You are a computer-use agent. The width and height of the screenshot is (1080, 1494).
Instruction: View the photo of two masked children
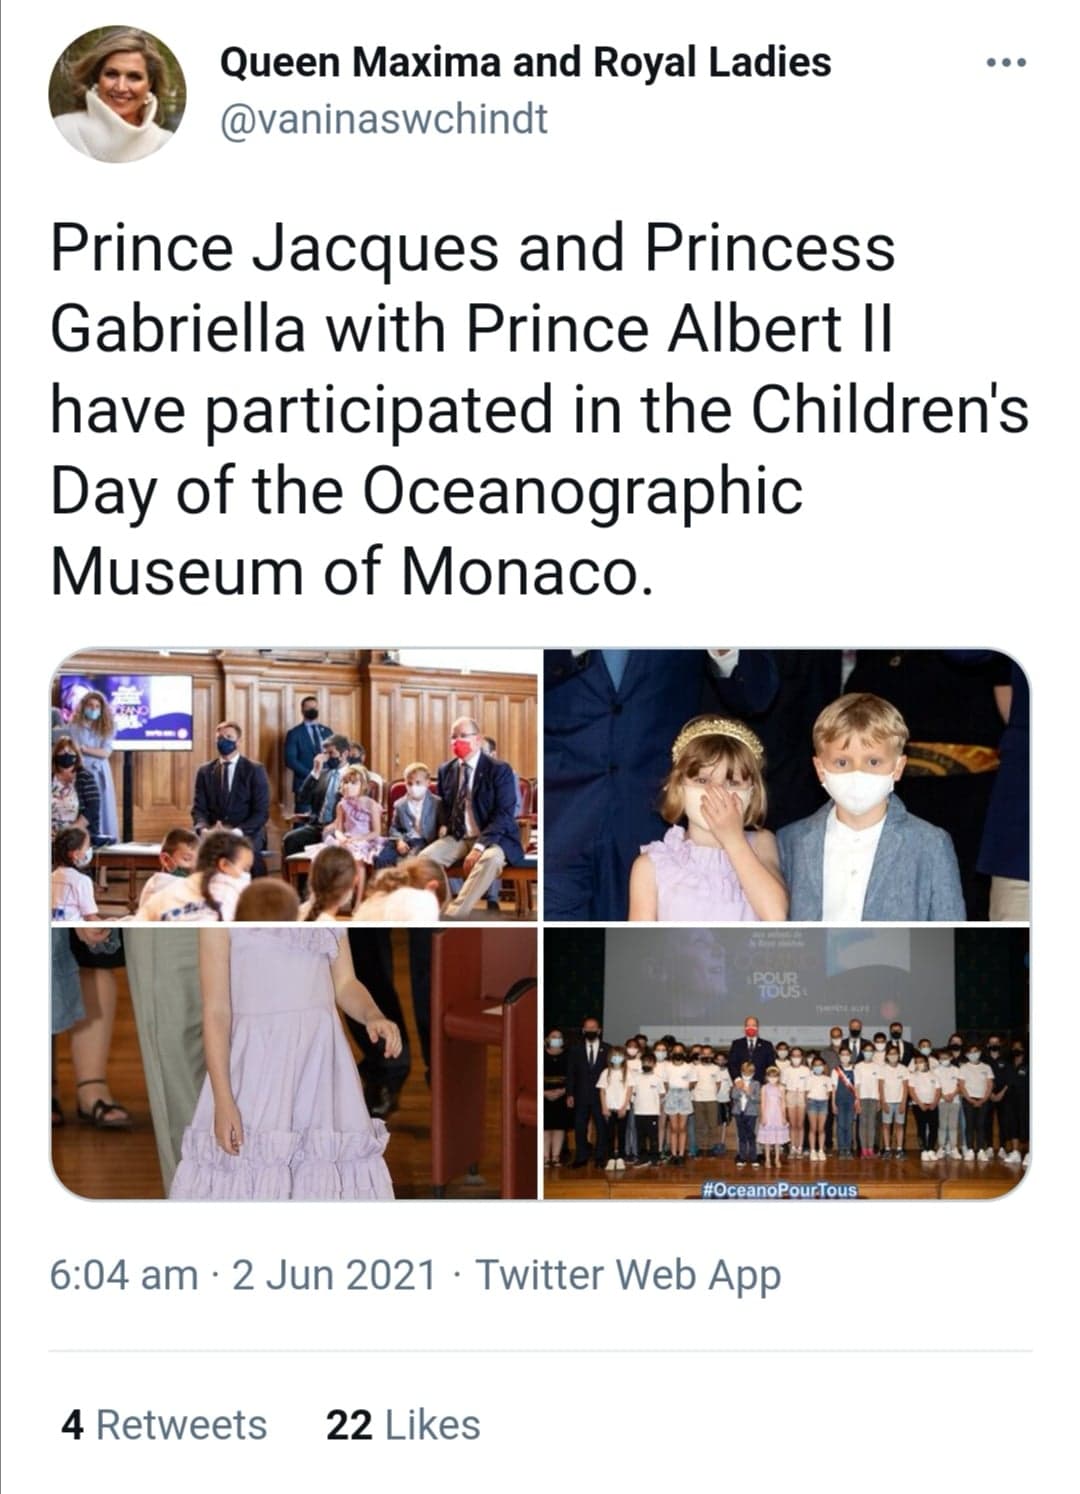point(787,784)
